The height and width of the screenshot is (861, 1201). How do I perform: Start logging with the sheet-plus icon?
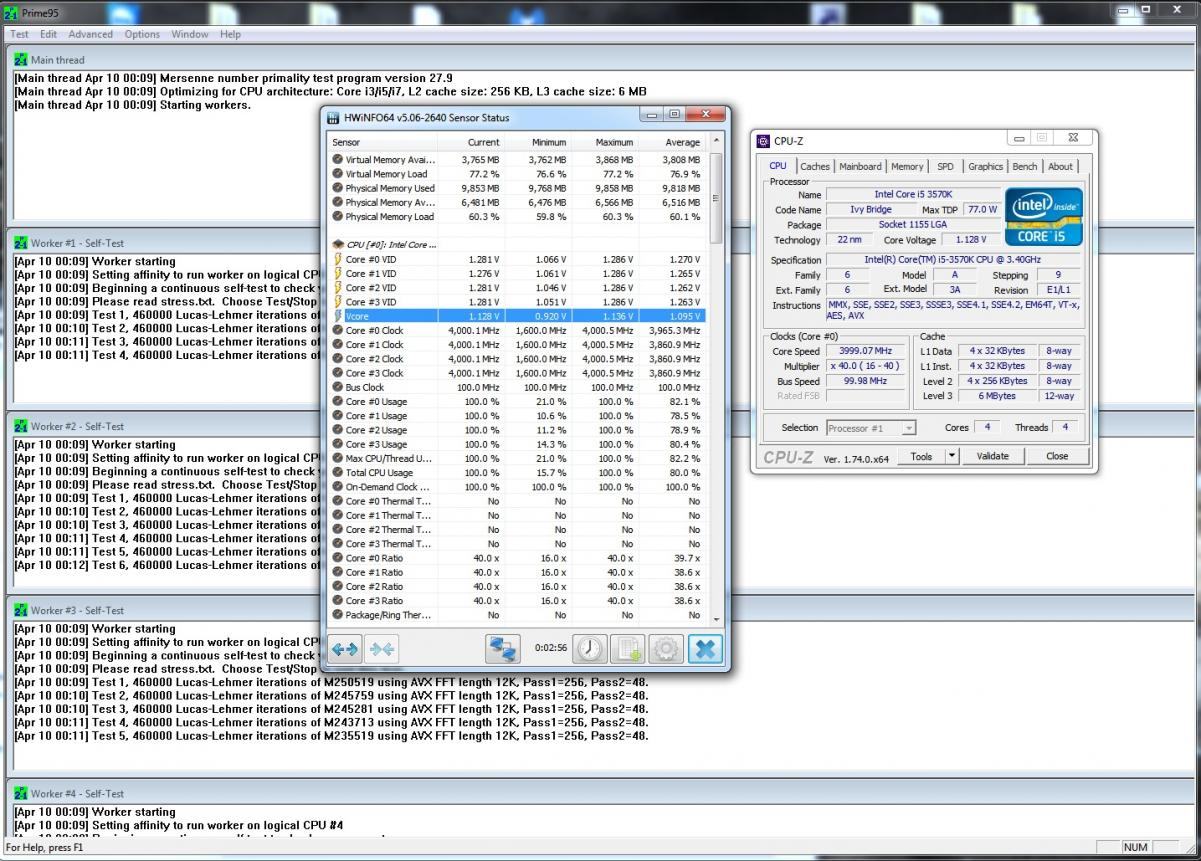[628, 649]
